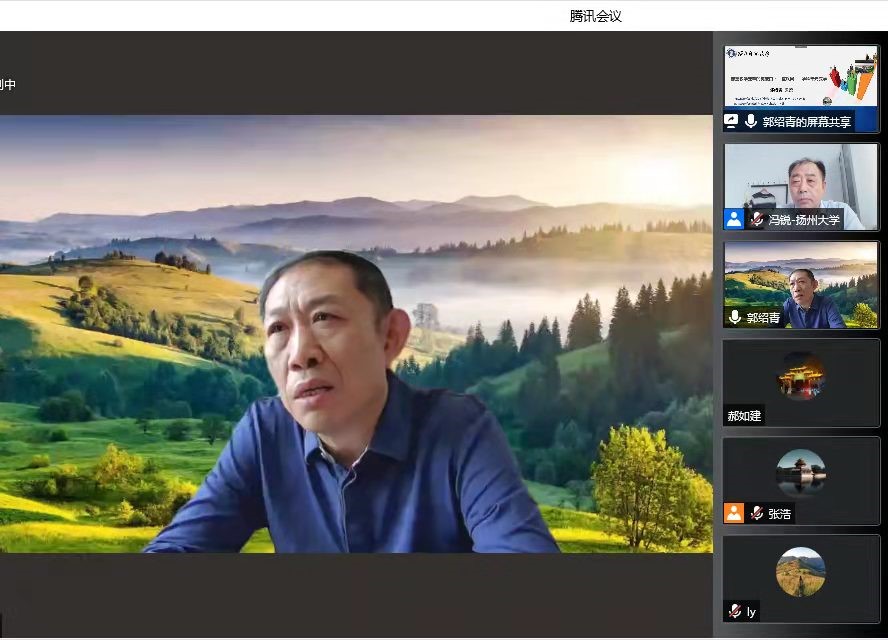Click the 冯锐-扬州大学 name label
888x640 pixels.
click(804, 219)
